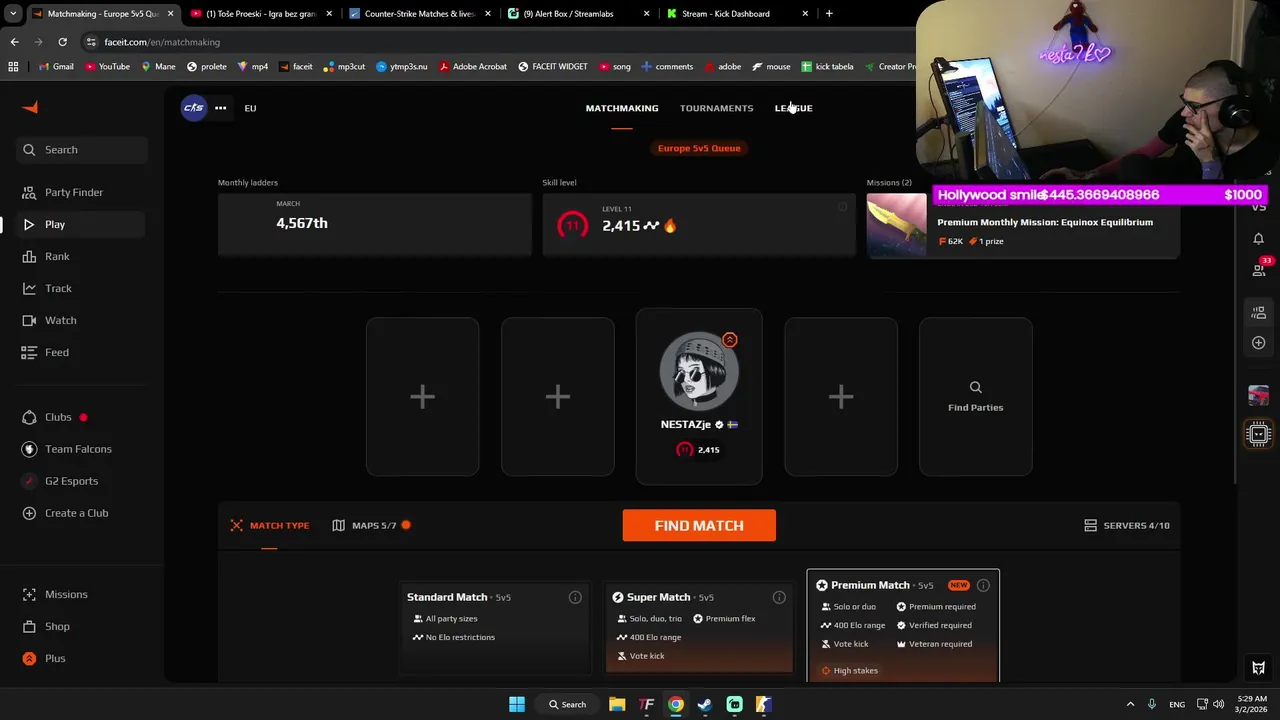Open MAPS 5/7 tab

point(371,525)
